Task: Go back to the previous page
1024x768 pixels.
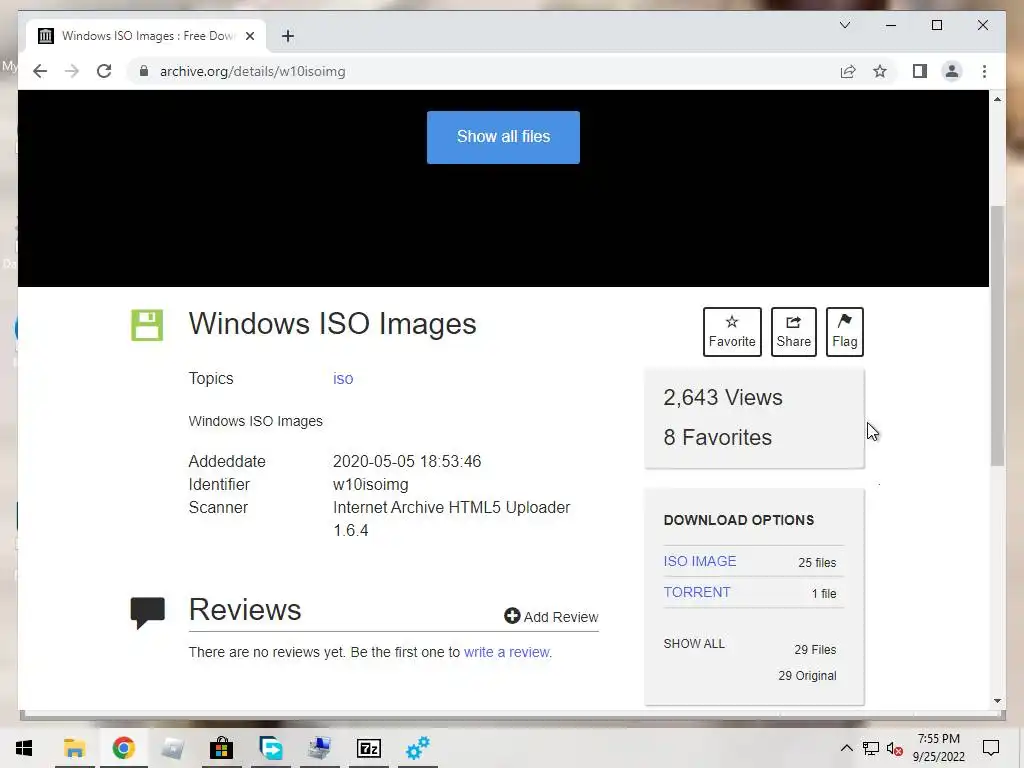Action: tap(40, 71)
